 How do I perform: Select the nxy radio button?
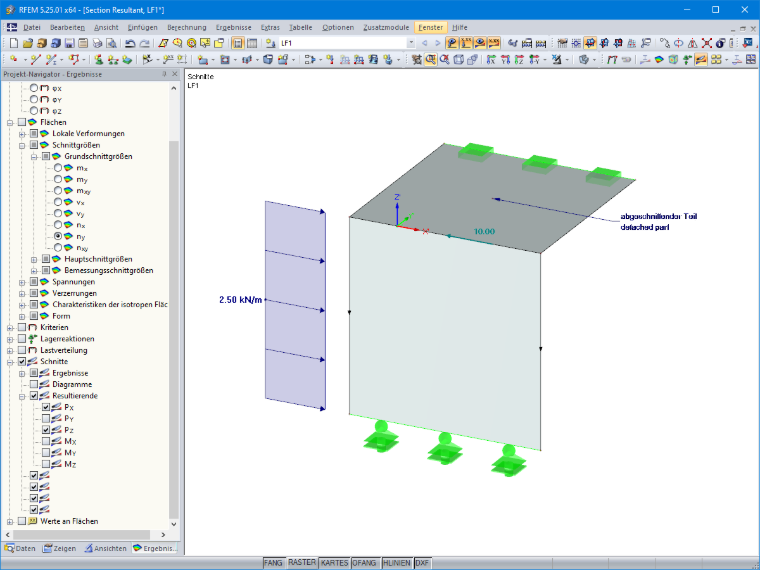[x=58, y=248]
